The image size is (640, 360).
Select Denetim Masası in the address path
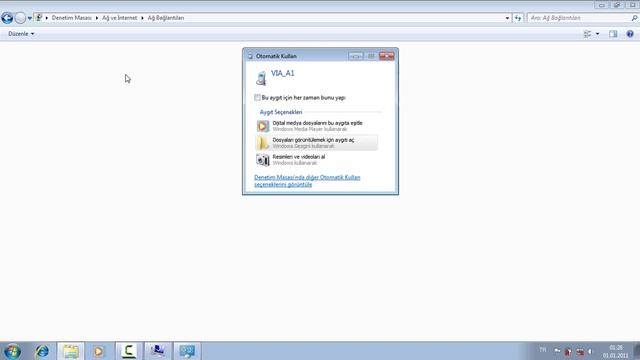click(x=71, y=18)
